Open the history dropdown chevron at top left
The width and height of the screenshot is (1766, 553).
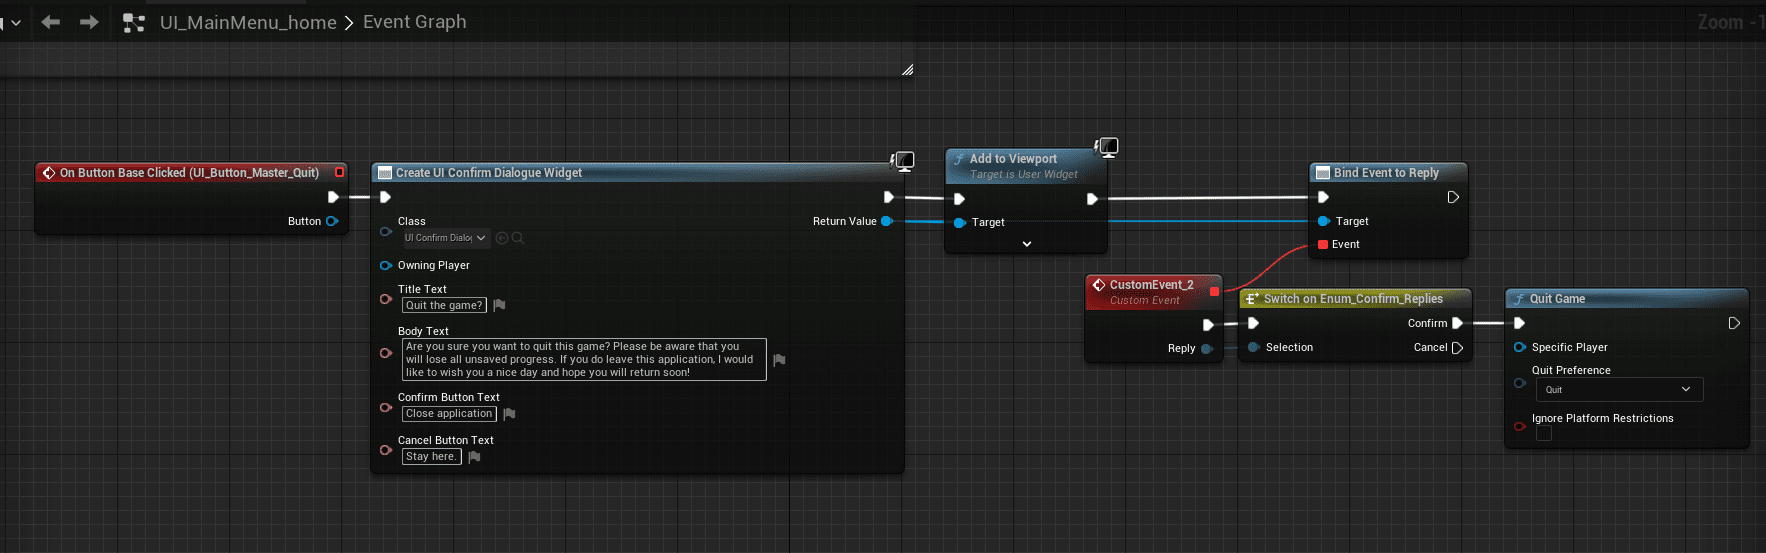click(15, 23)
